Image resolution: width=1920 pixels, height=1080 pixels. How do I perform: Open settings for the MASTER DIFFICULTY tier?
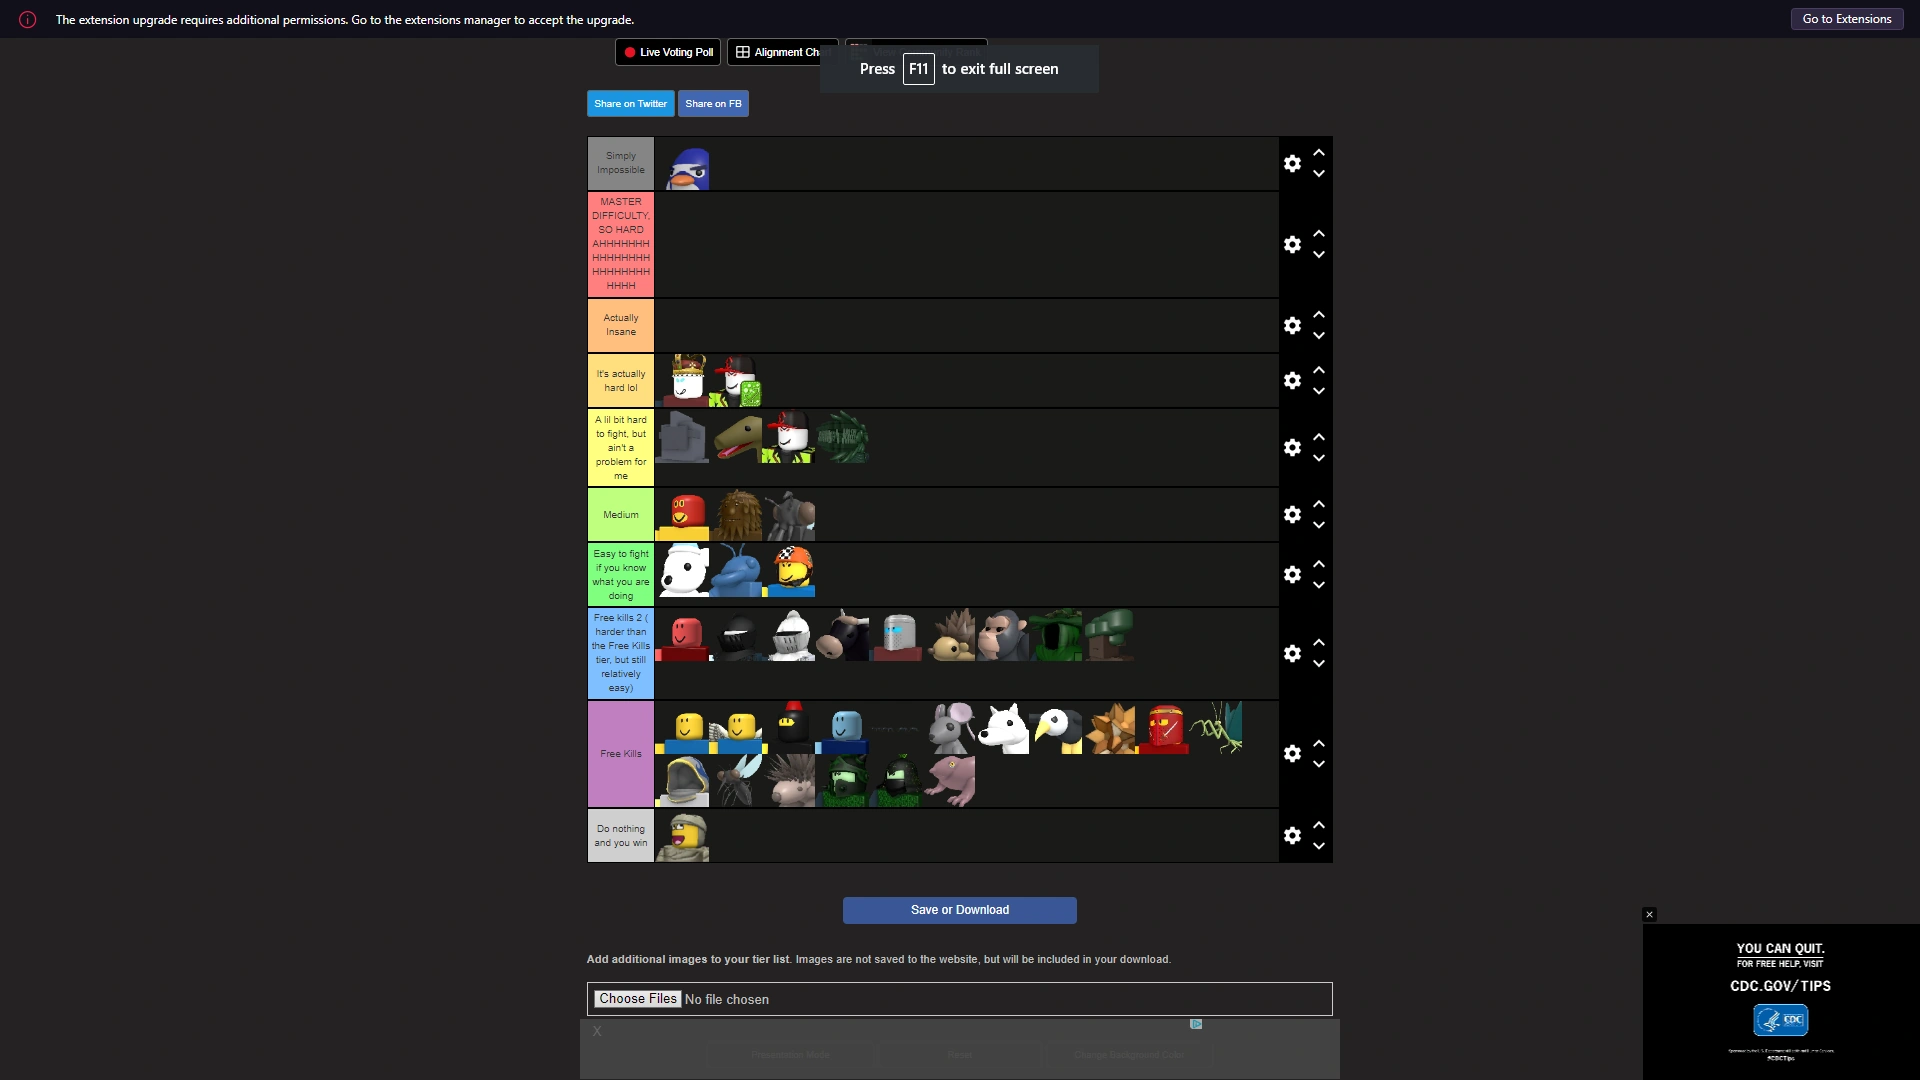coord(1292,244)
